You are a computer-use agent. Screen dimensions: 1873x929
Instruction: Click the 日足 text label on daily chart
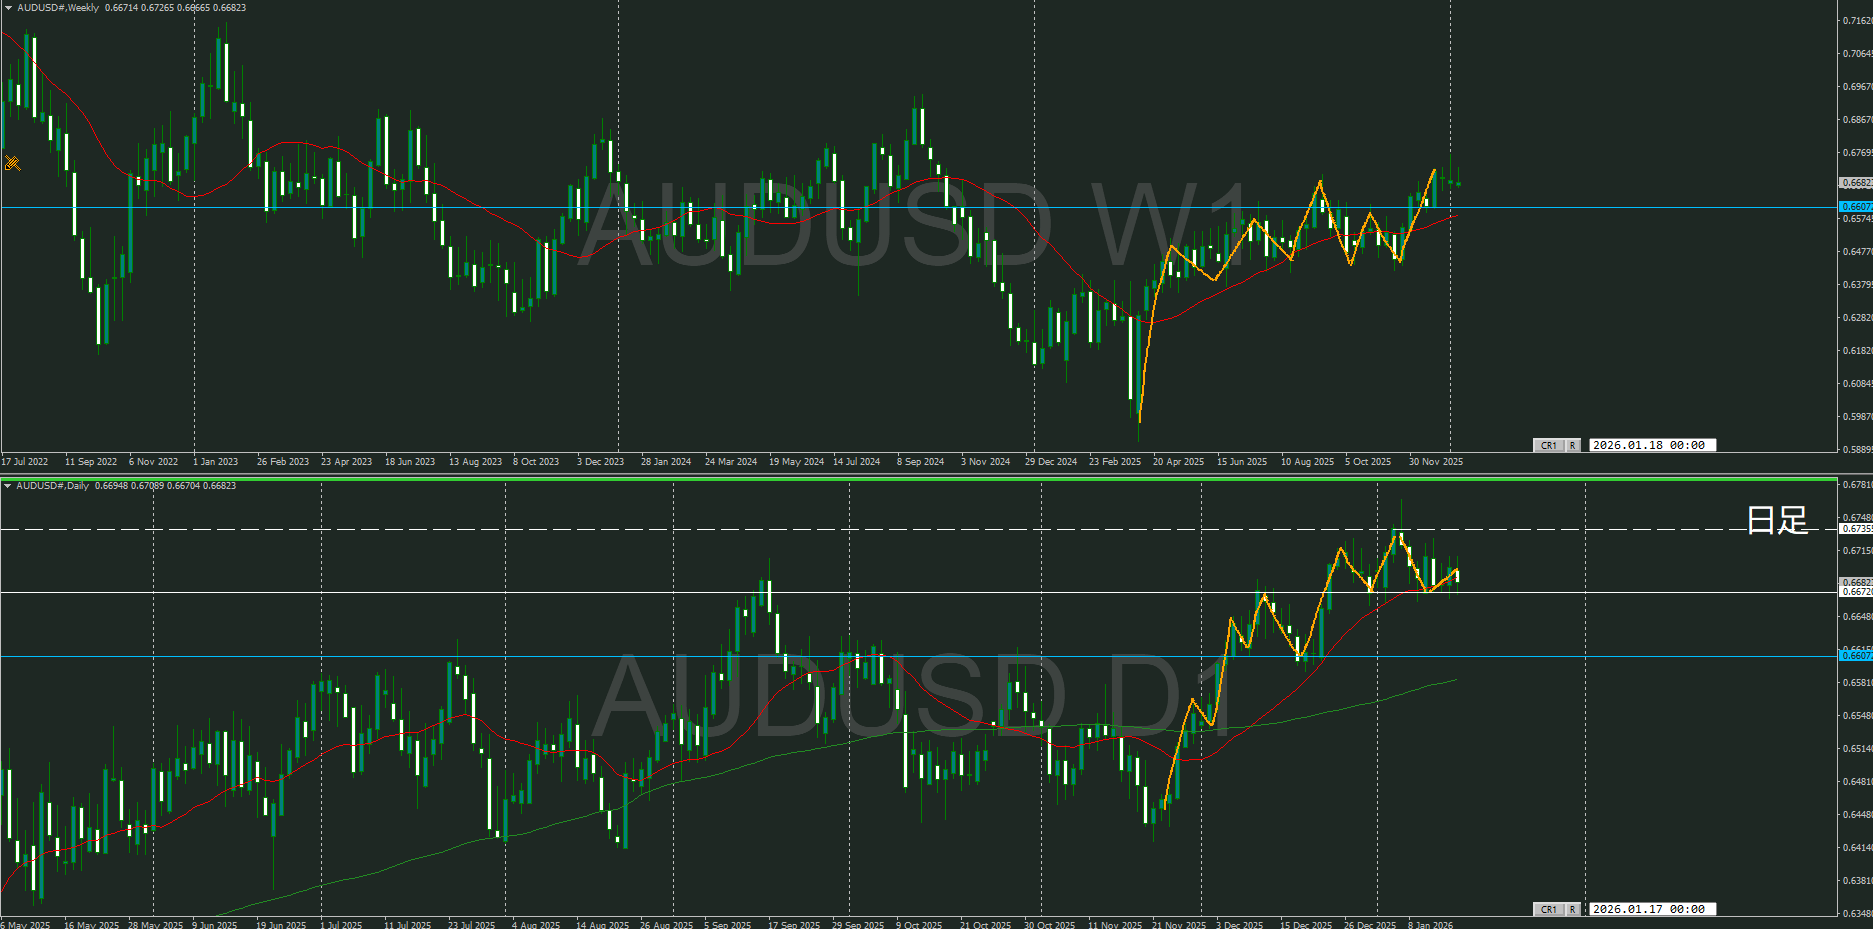1776,520
